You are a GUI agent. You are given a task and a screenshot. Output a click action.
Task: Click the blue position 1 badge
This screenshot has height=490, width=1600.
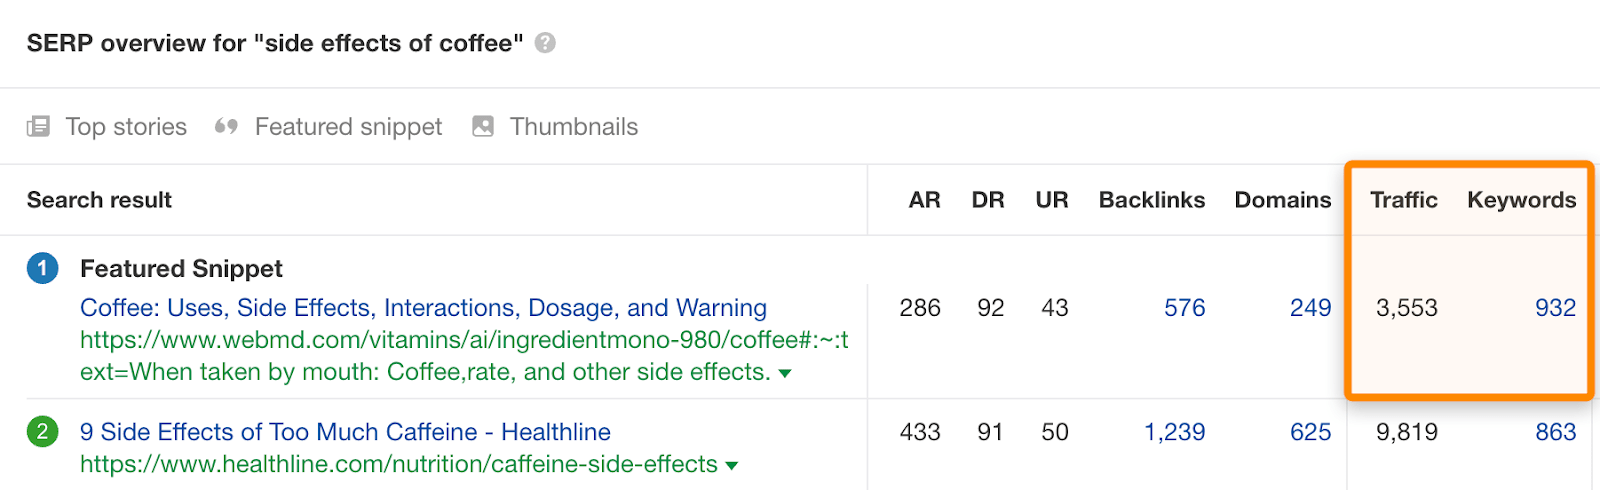point(42,268)
